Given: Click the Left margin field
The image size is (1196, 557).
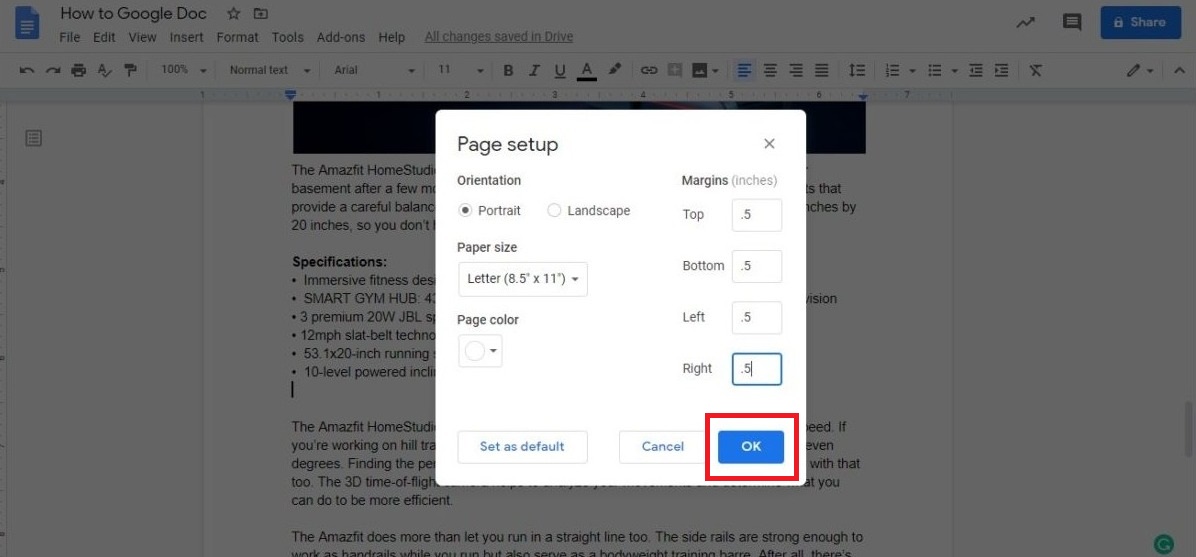Looking at the screenshot, I should [757, 317].
